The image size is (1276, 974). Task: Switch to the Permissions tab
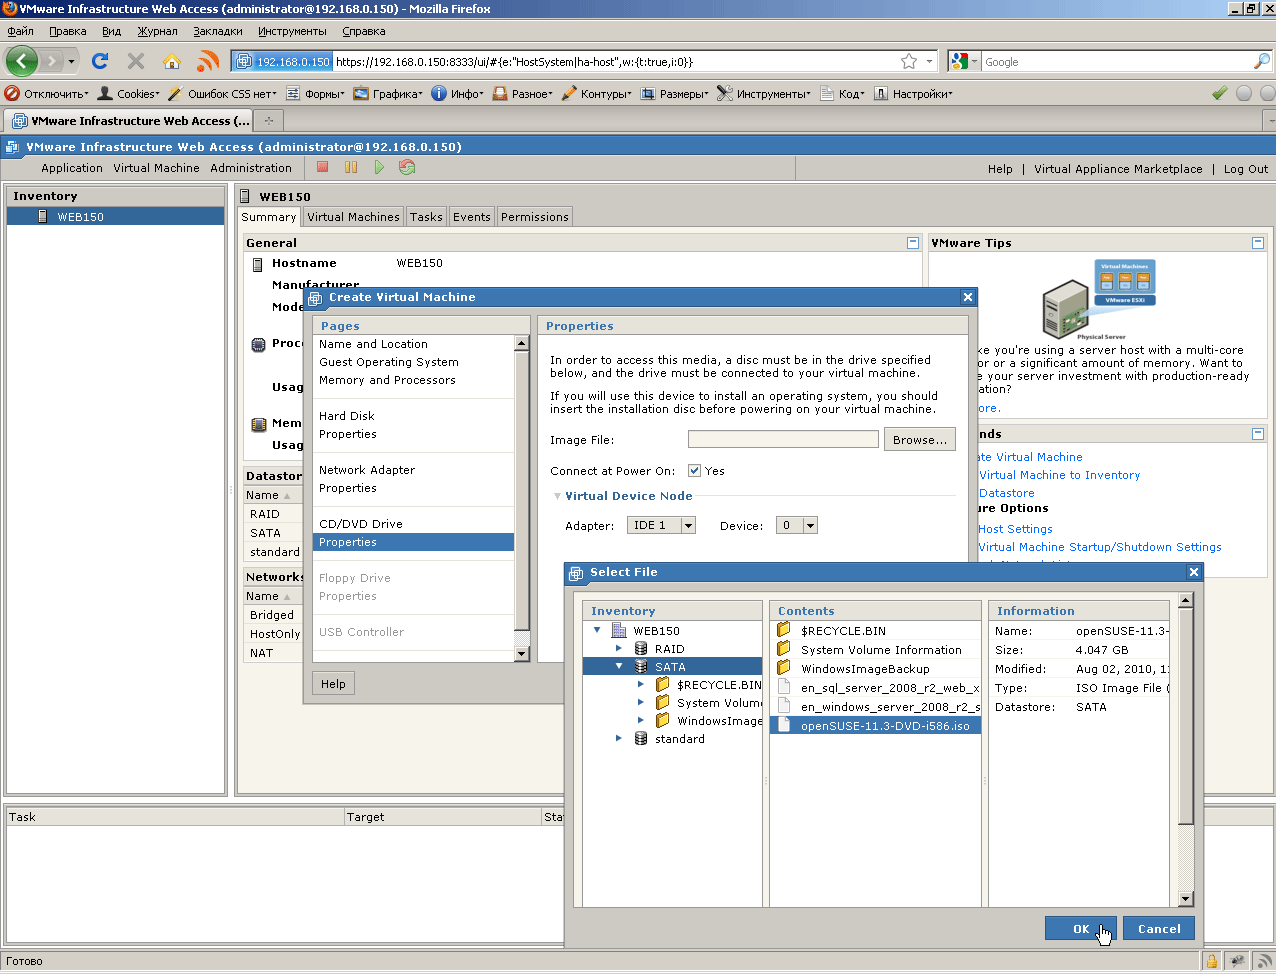tap(535, 216)
